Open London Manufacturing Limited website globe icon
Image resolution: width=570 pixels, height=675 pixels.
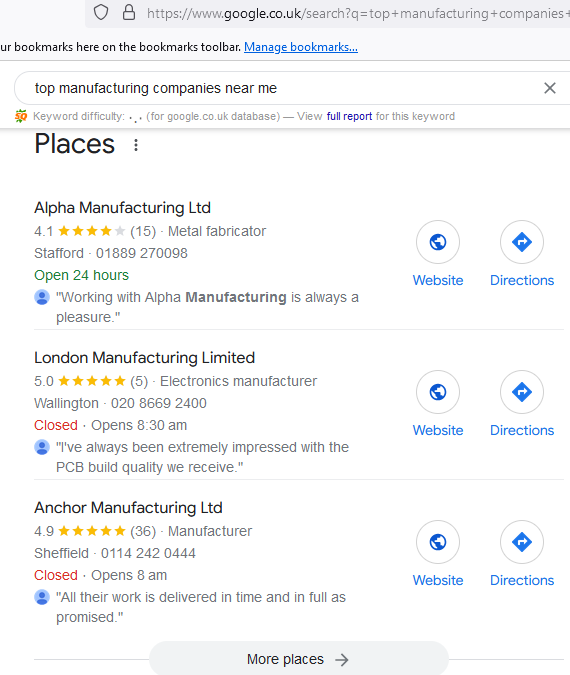click(438, 392)
